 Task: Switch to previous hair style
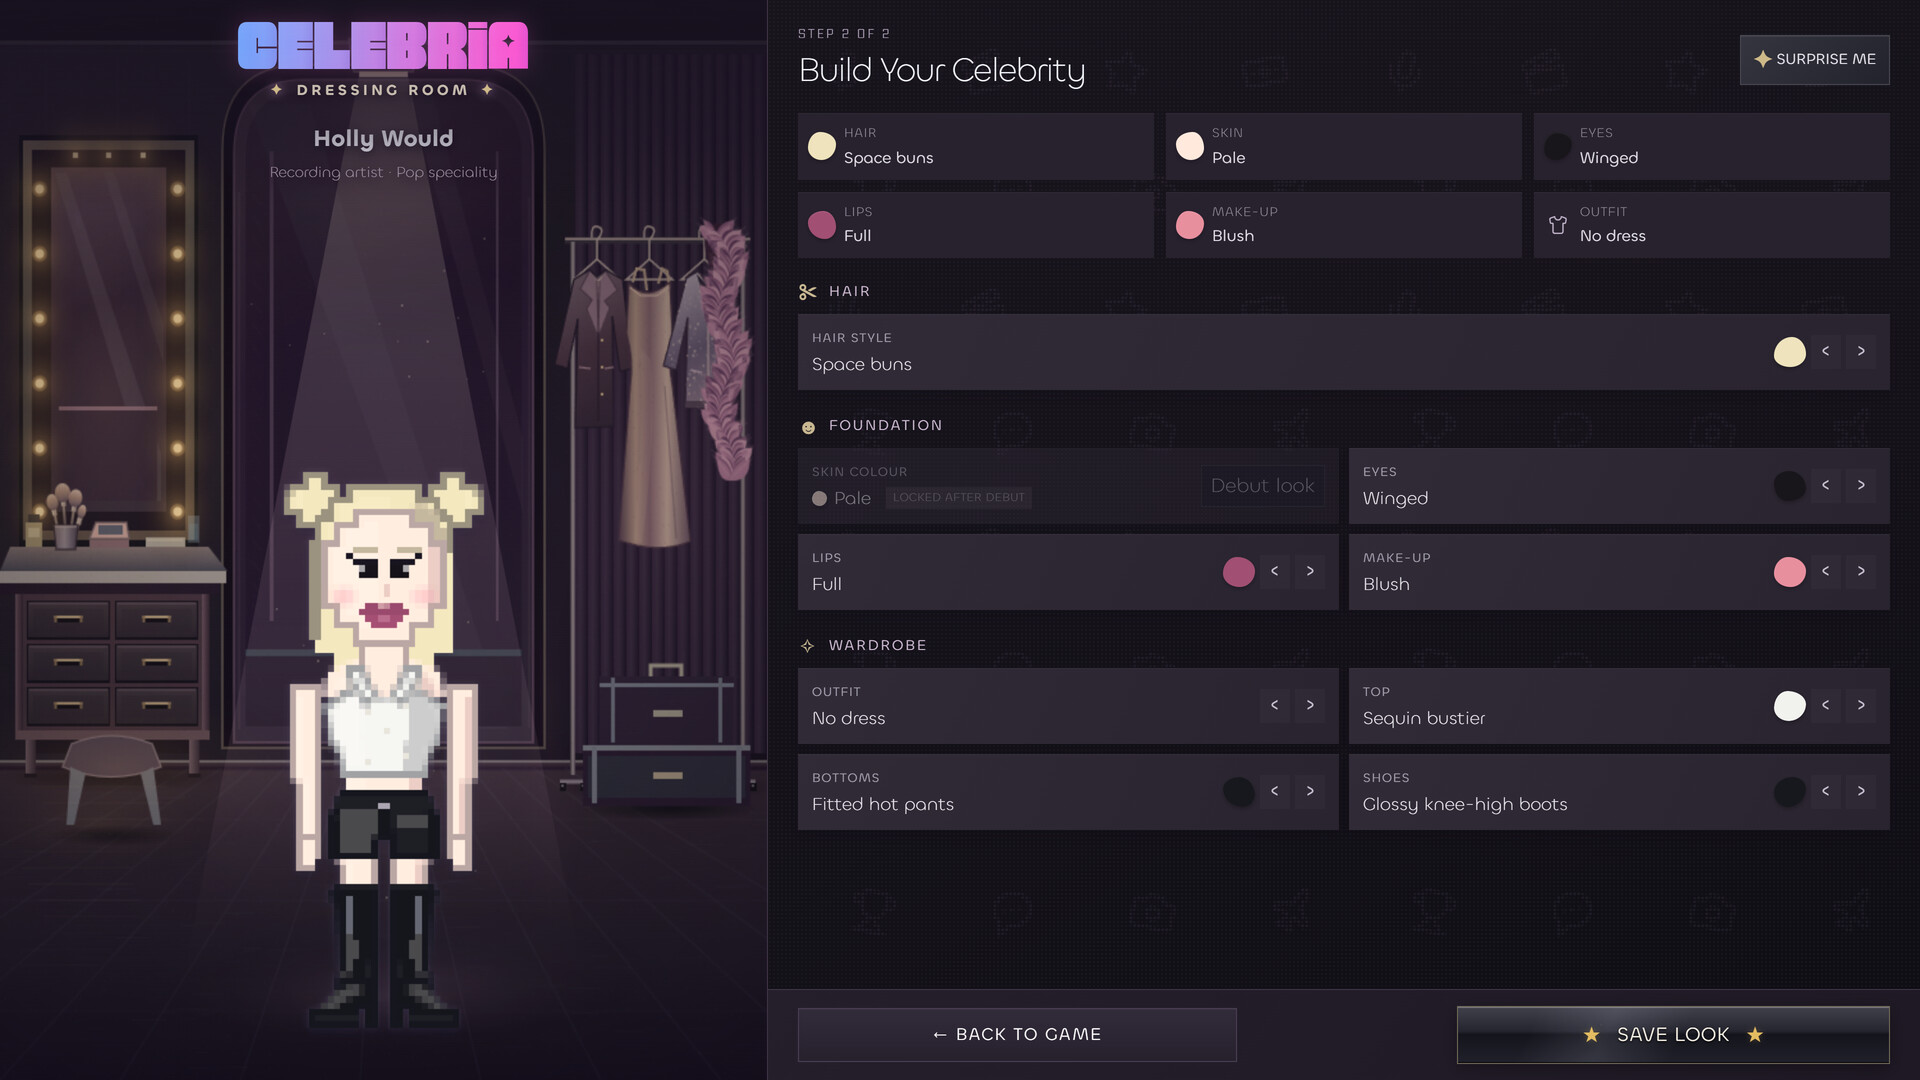point(1825,351)
